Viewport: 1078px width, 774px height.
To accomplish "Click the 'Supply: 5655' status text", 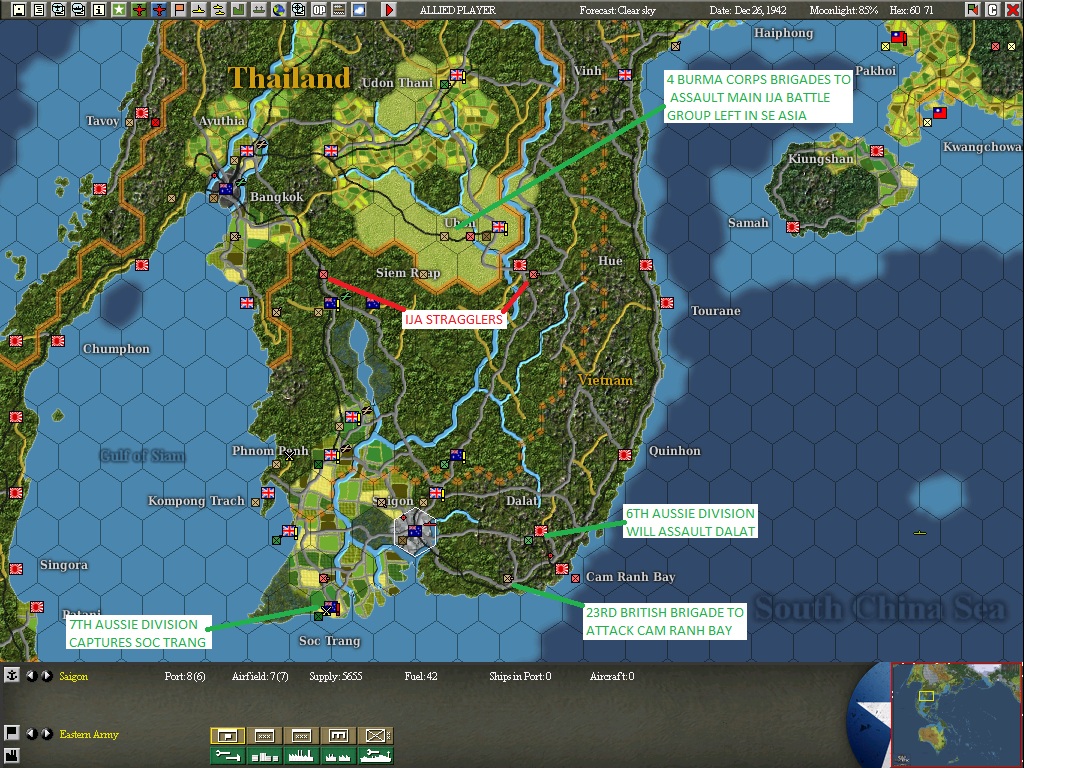I will coord(336,676).
